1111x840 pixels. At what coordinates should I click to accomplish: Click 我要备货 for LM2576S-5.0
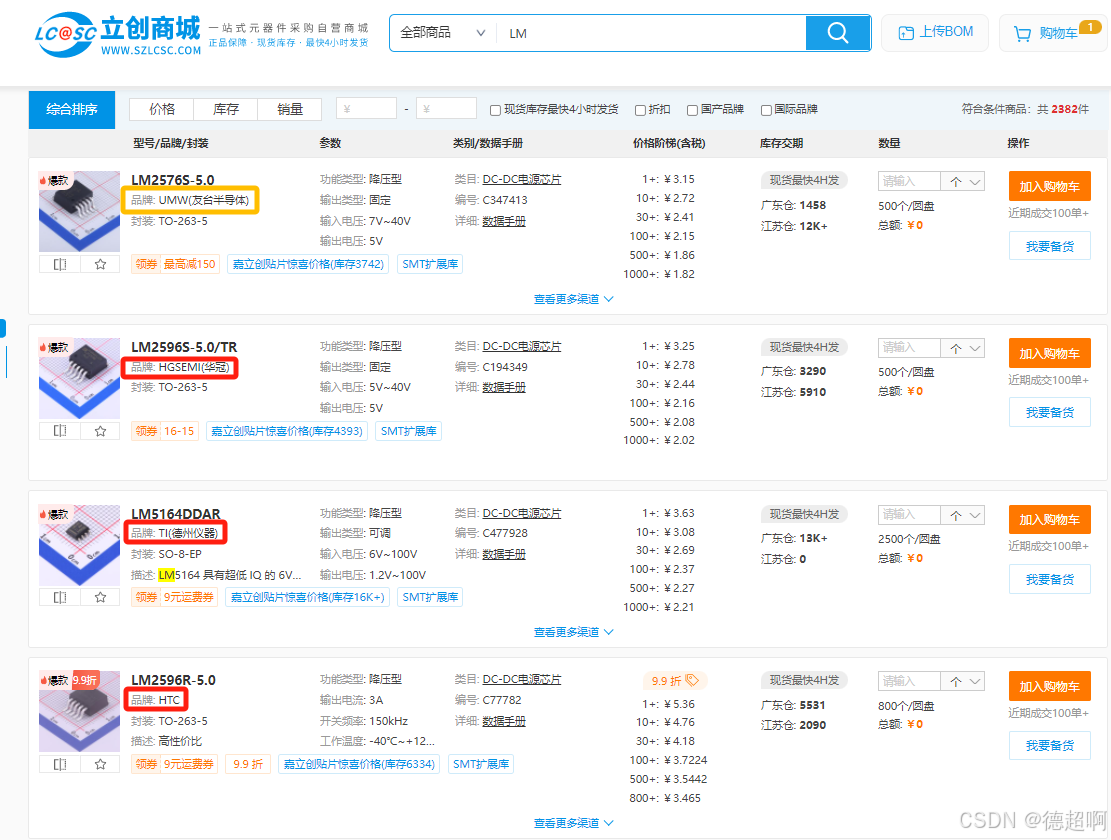[1049, 246]
